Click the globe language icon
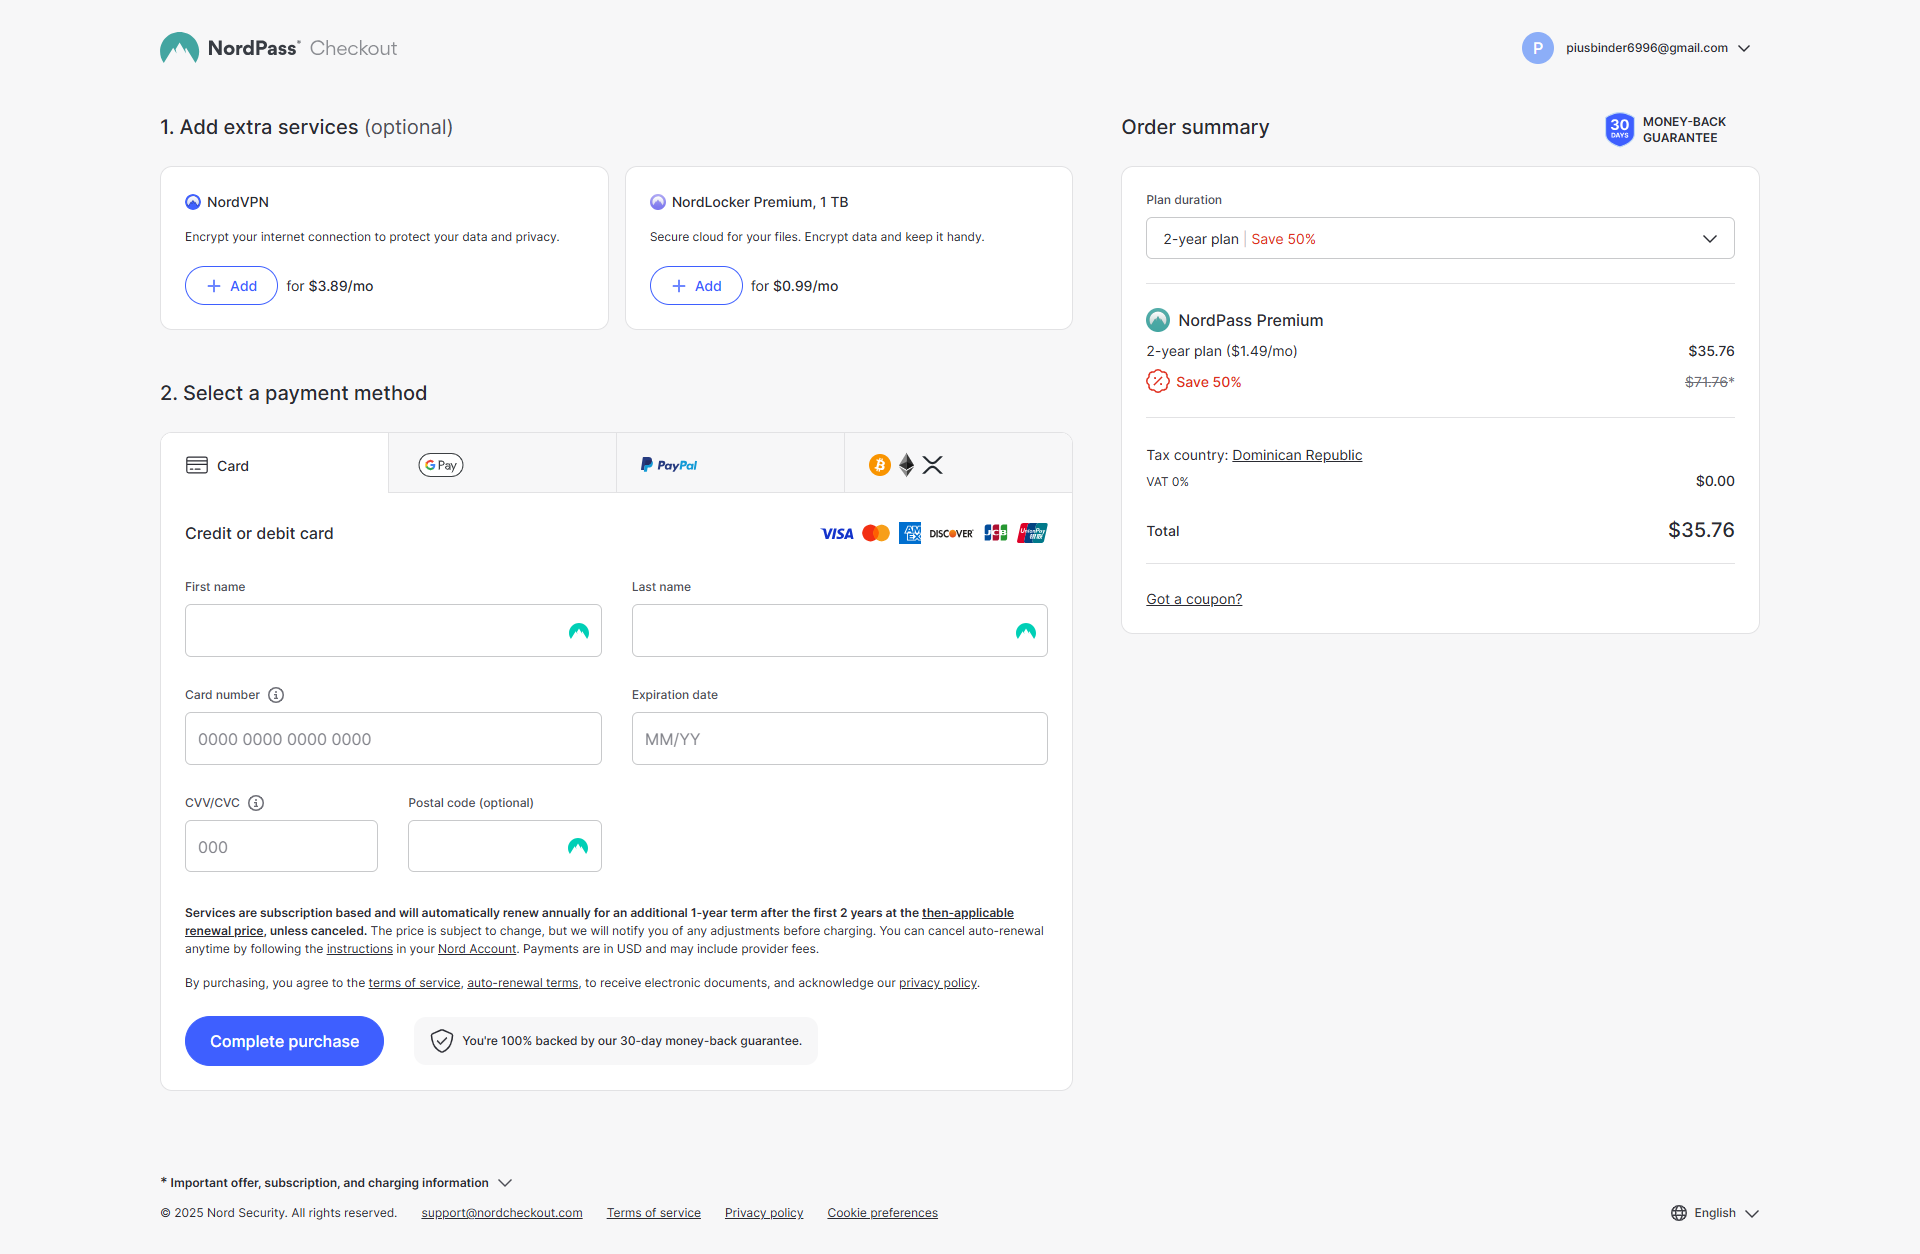Viewport: 1920px width, 1254px height. [x=1679, y=1213]
